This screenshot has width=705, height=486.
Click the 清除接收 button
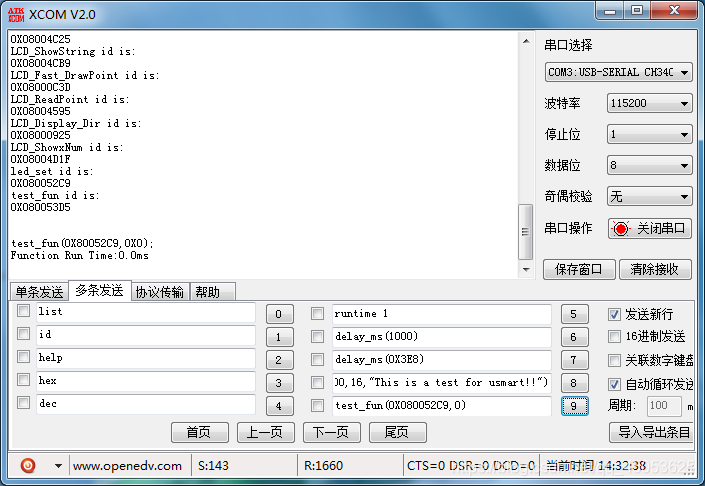[655, 269]
